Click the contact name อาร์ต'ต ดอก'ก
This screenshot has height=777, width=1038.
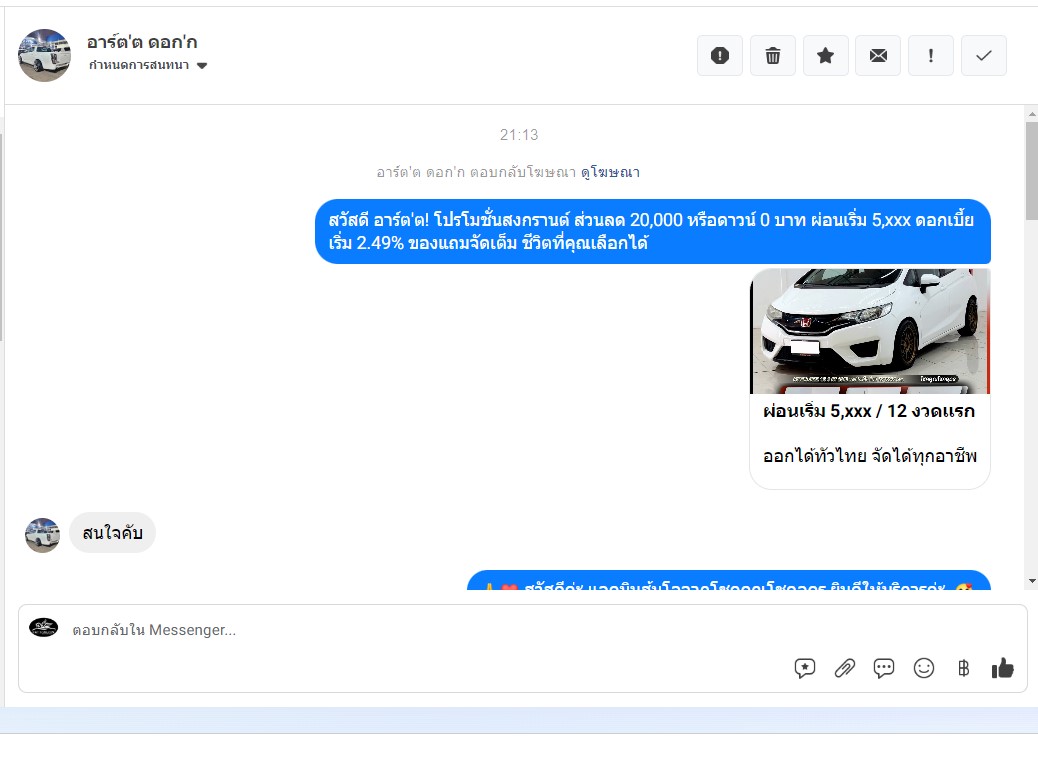coord(142,42)
